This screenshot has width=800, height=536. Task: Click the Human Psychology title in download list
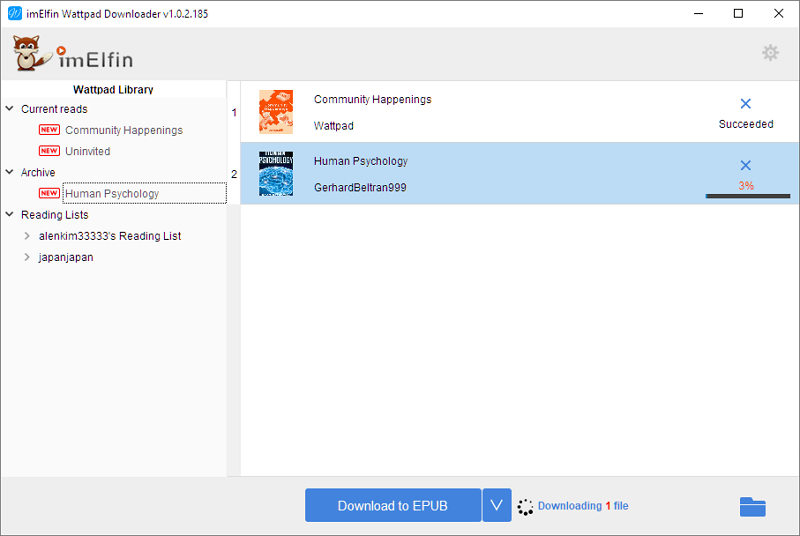click(361, 161)
